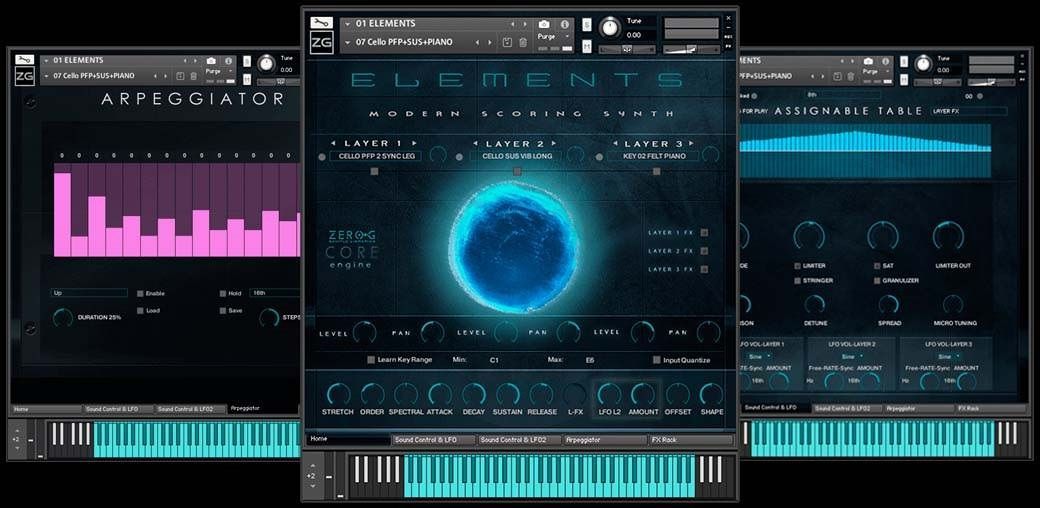The image size is (1040, 508).
Task: Select the previous sound with LAYER 2 left arrow
Action: [476, 143]
